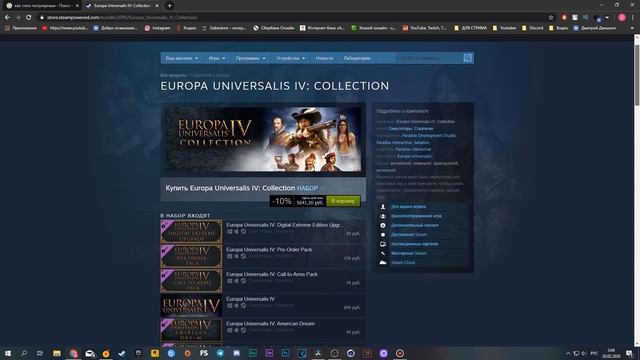Open Telegram from the taskbar
This screenshot has width=640, height=360.
[x=220, y=353]
